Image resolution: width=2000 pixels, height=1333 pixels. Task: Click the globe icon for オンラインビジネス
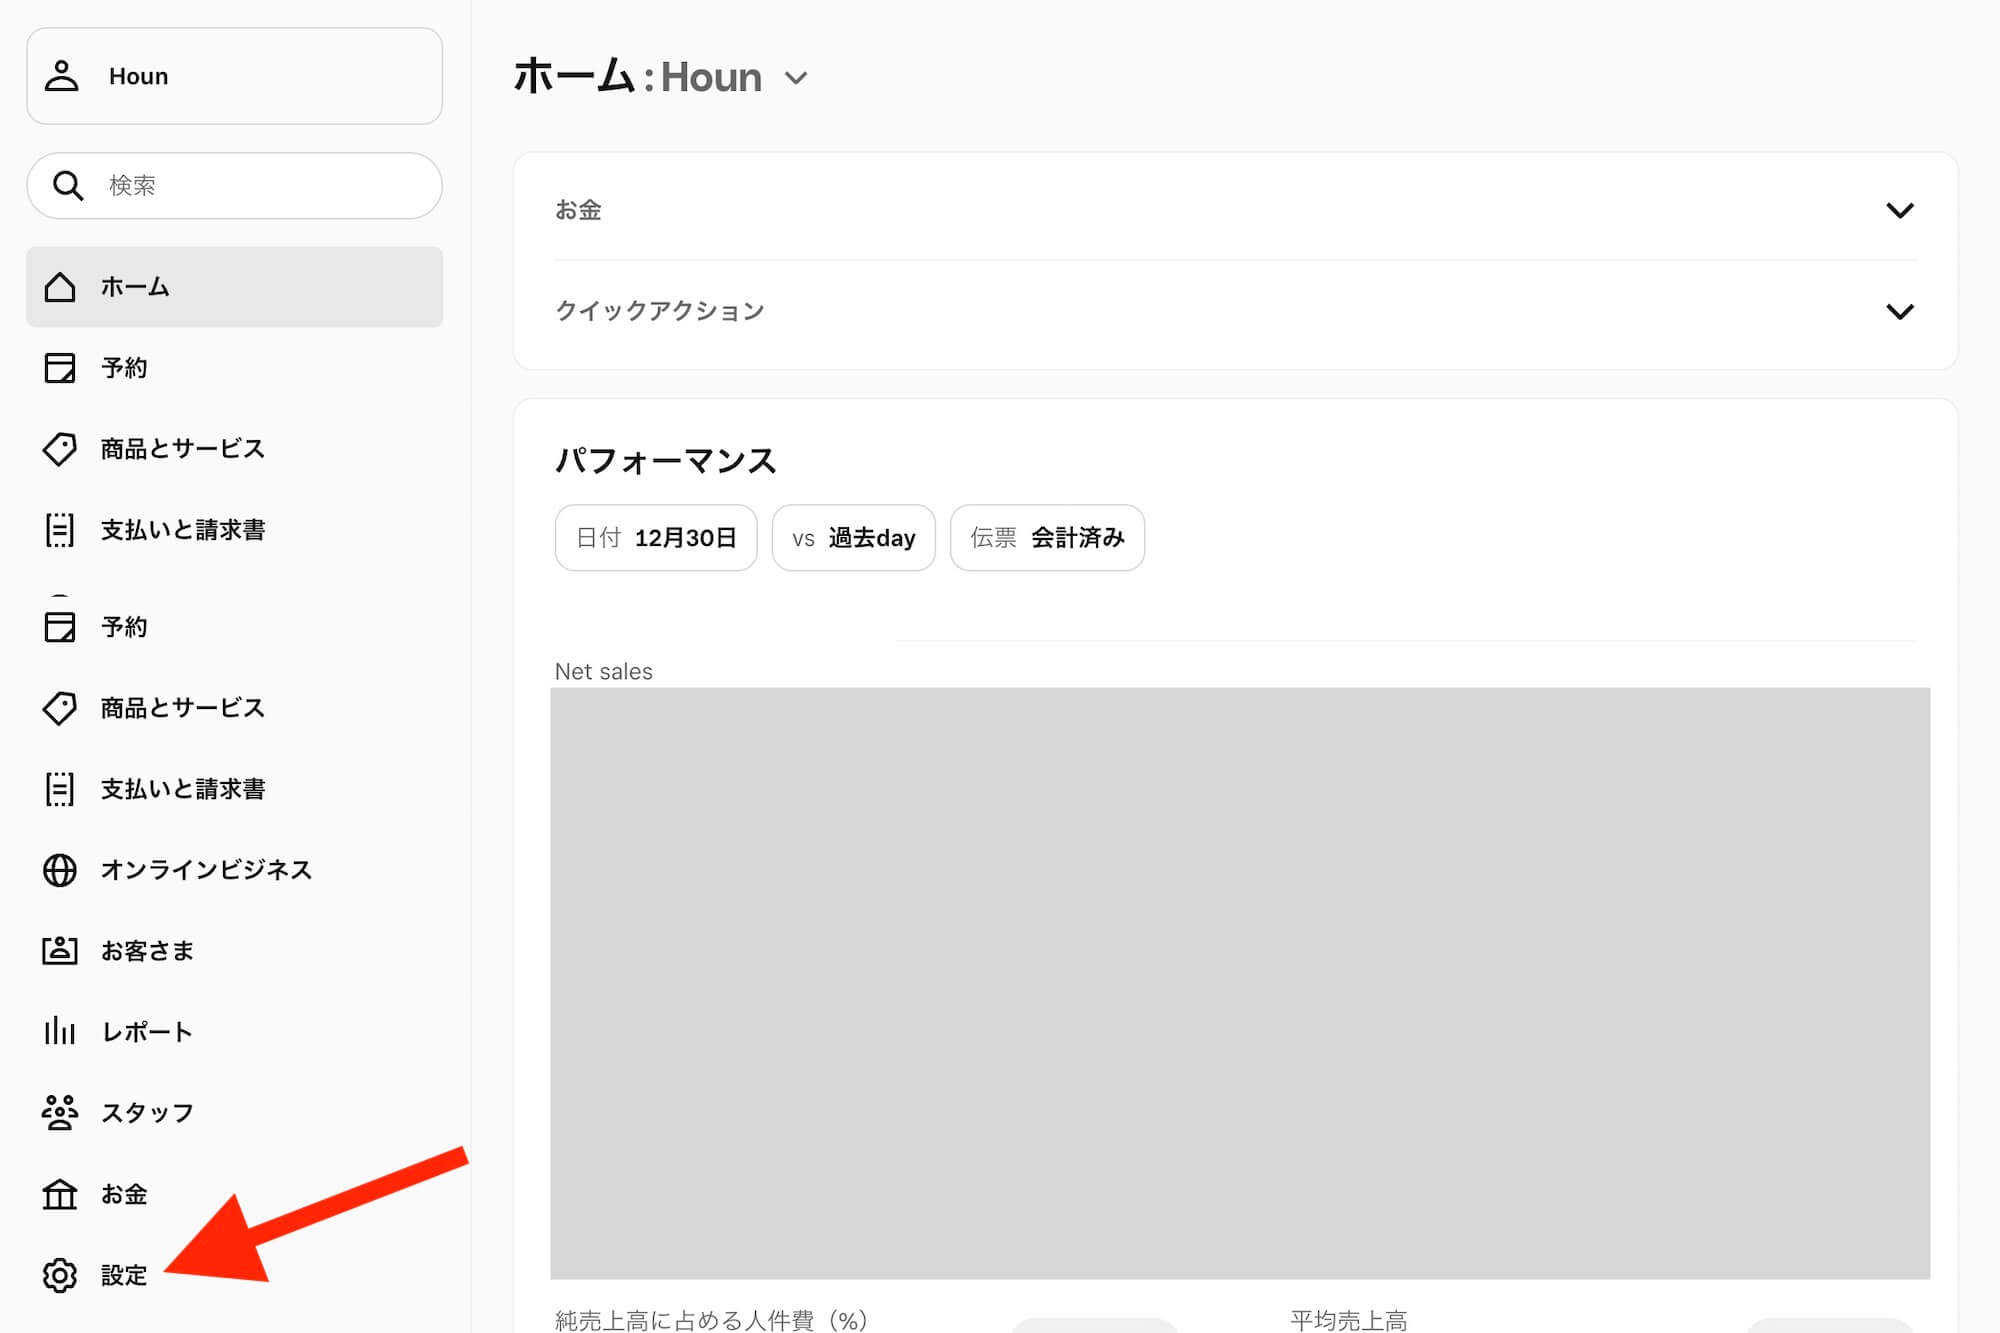[x=60, y=870]
